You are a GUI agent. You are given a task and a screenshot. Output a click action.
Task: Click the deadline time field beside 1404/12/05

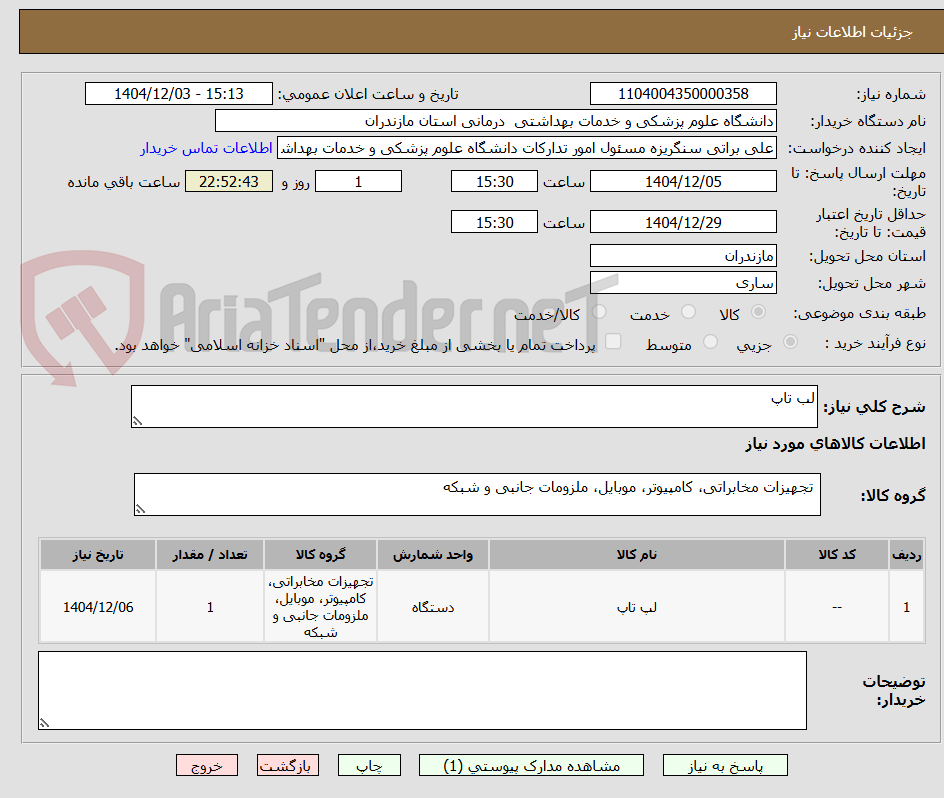pos(494,181)
